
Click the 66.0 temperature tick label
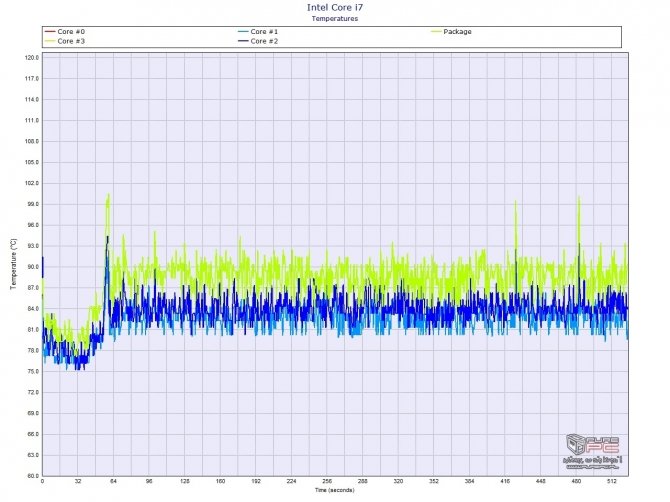tap(32, 434)
